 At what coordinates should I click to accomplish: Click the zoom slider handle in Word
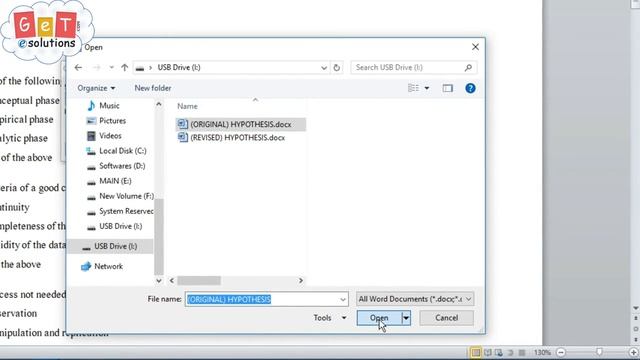[x=599, y=352]
